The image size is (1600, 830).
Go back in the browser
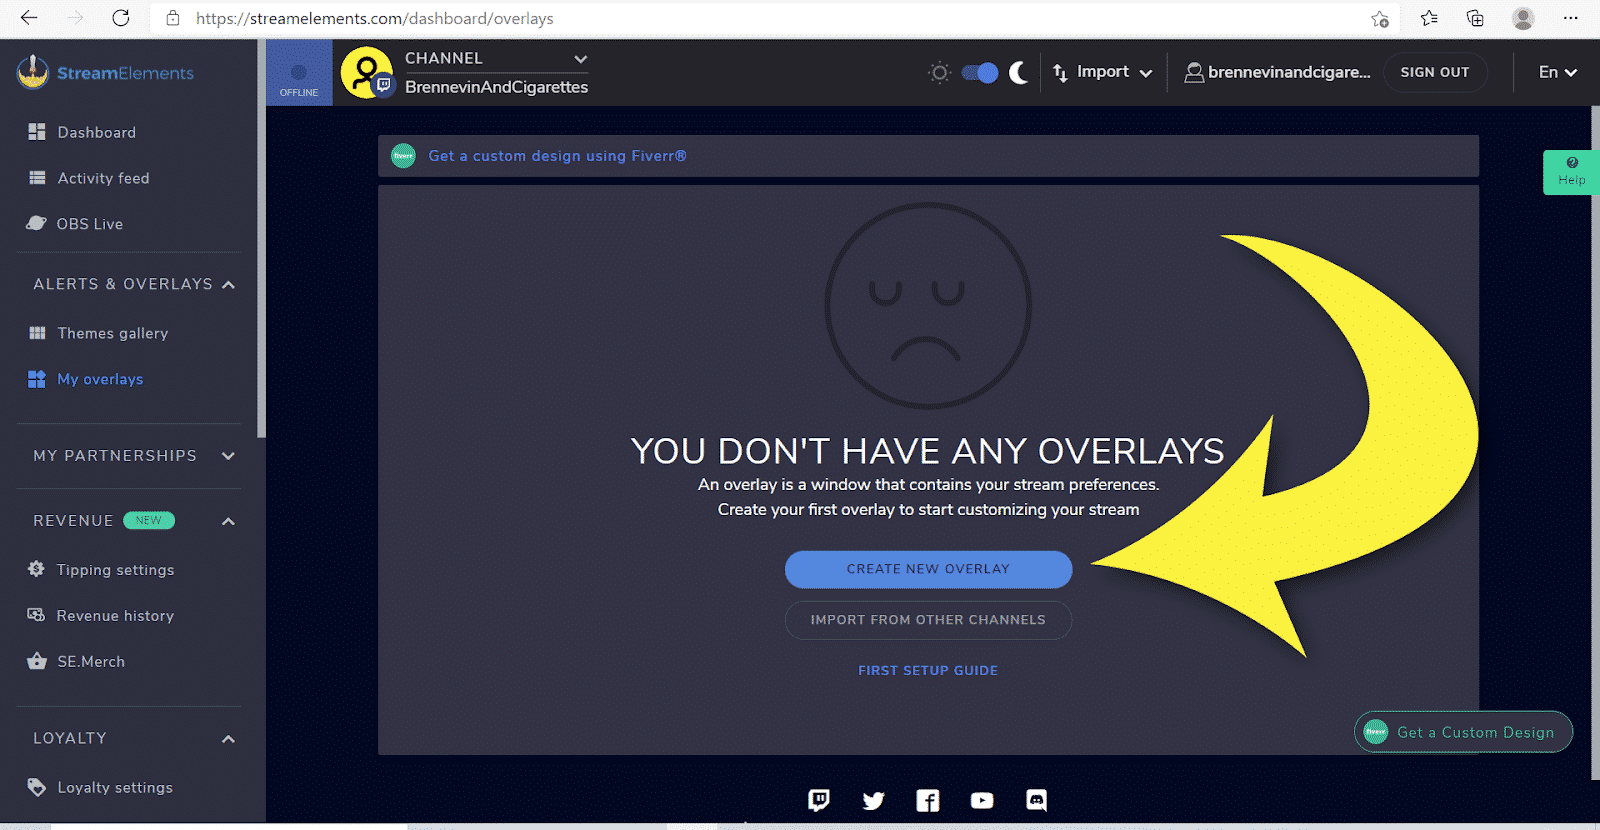click(29, 18)
